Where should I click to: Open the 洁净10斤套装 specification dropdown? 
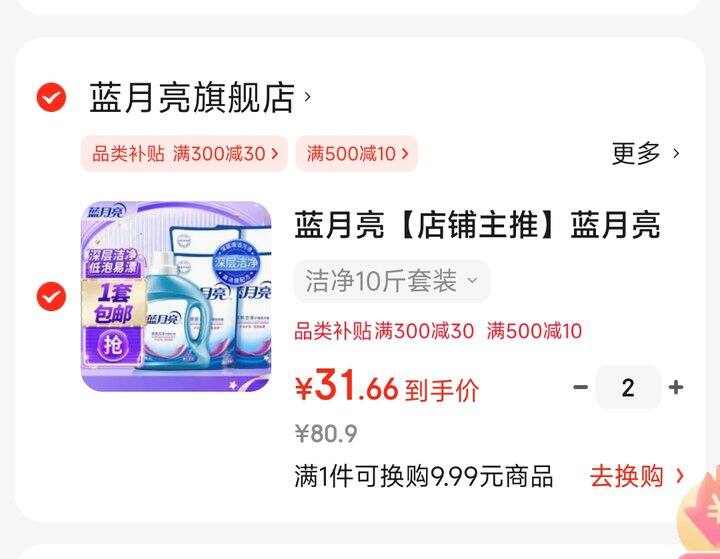pos(392,281)
